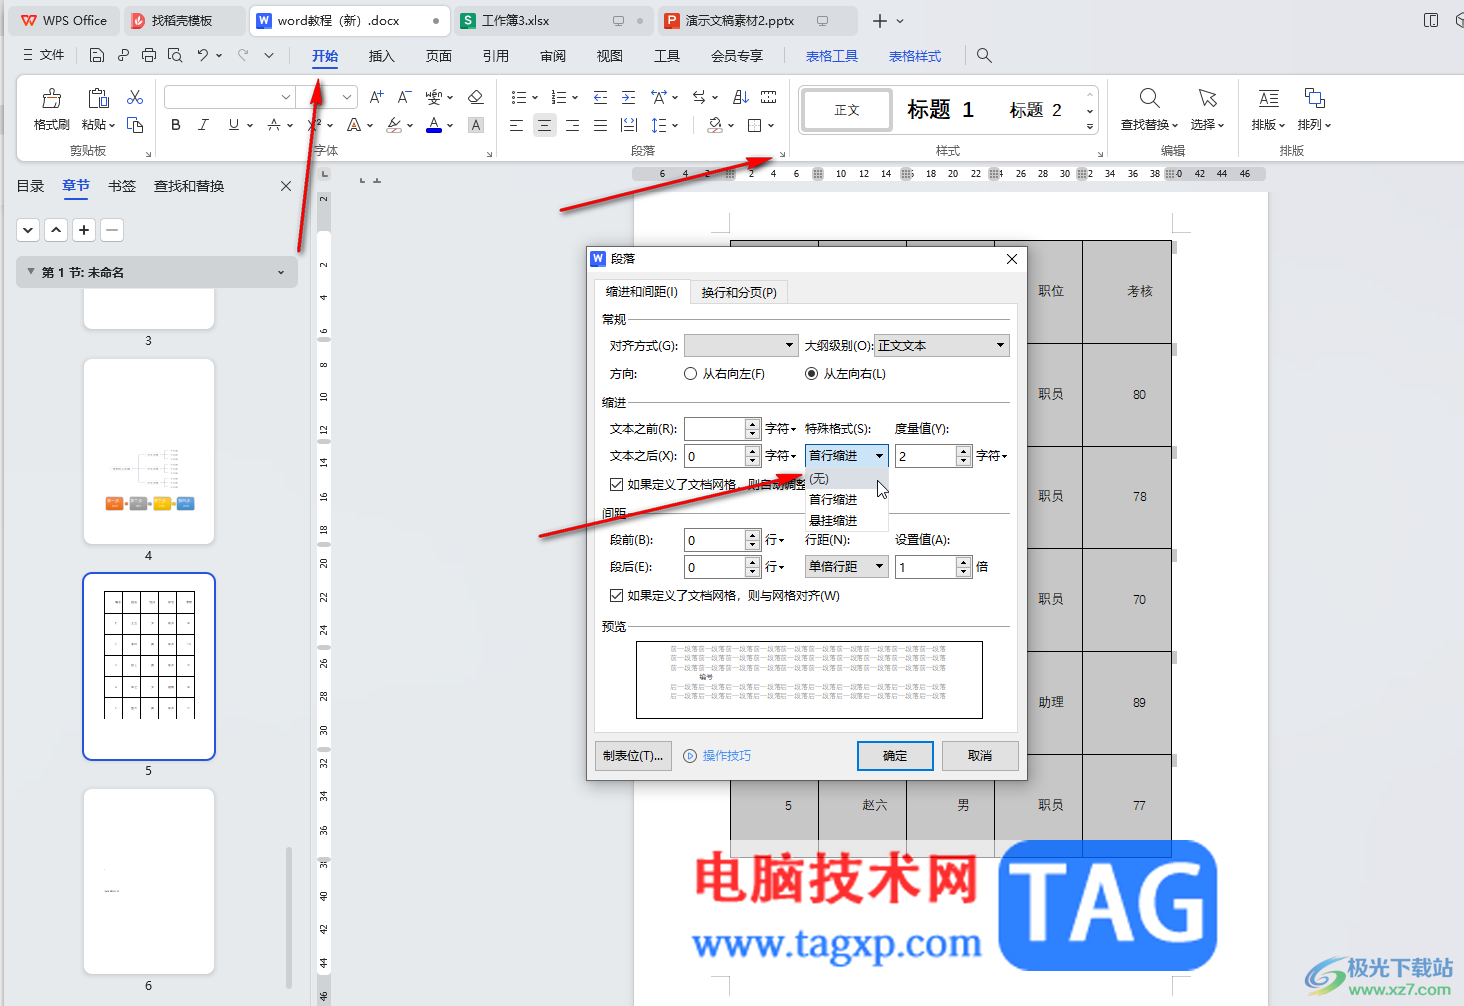
Task: Click the shading paint bucket tool
Action: tap(715, 125)
